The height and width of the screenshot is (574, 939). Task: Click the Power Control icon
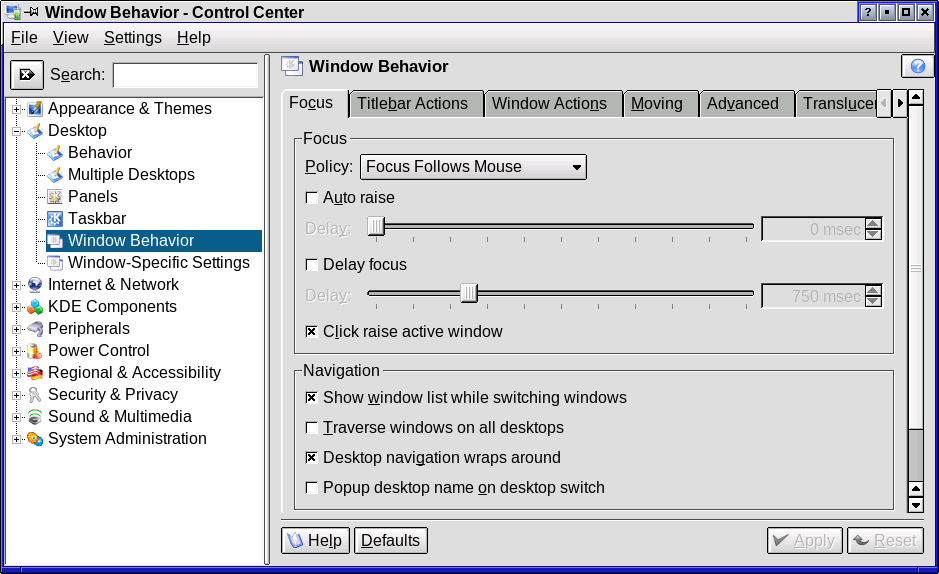coord(35,350)
